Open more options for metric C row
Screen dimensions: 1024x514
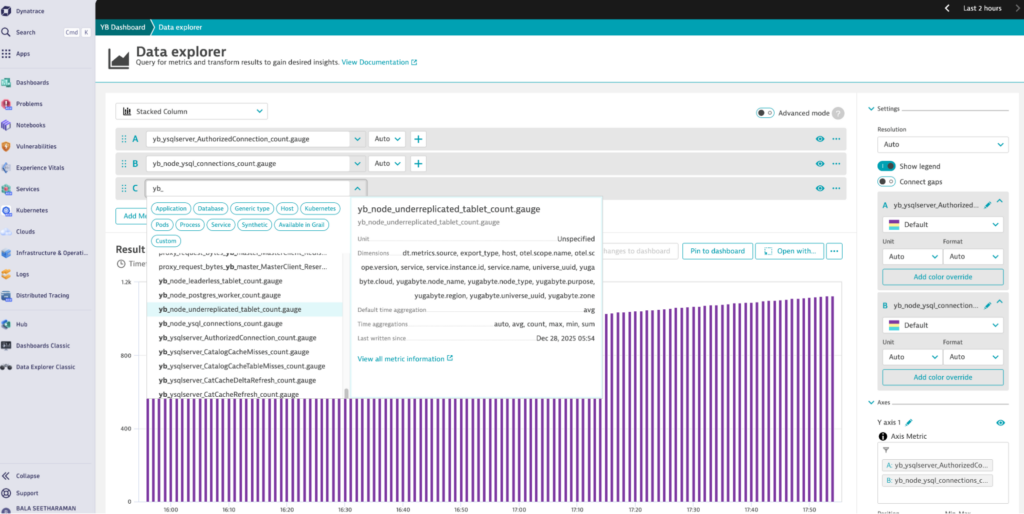836,188
